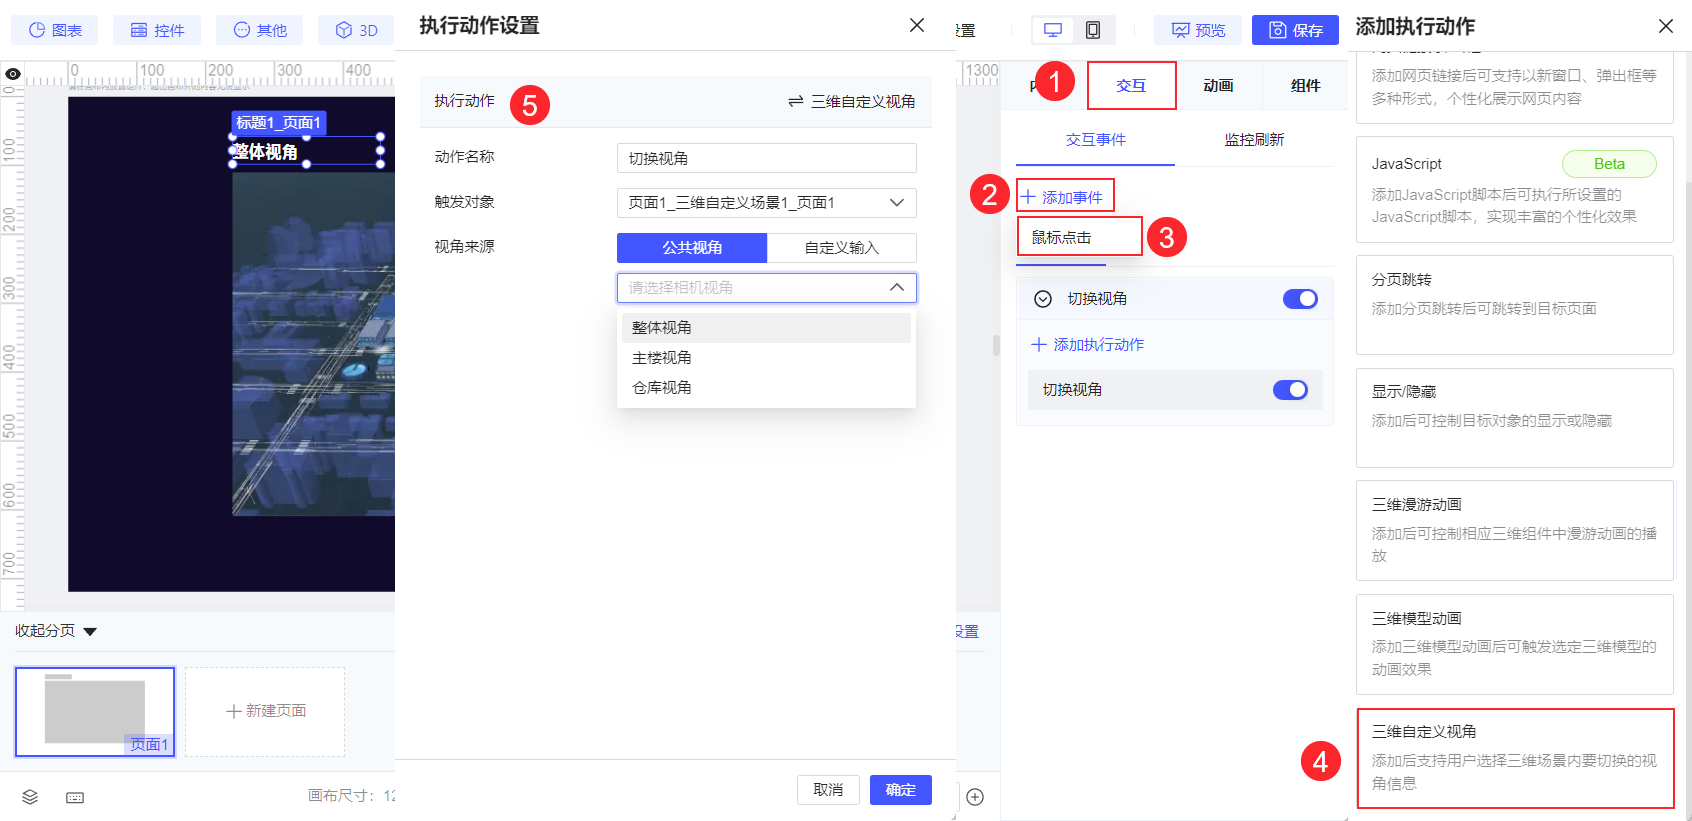Click the plus icon beside 添加执行动作
The width and height of the screenshot is (1692, 821).
coord(1039,344)
